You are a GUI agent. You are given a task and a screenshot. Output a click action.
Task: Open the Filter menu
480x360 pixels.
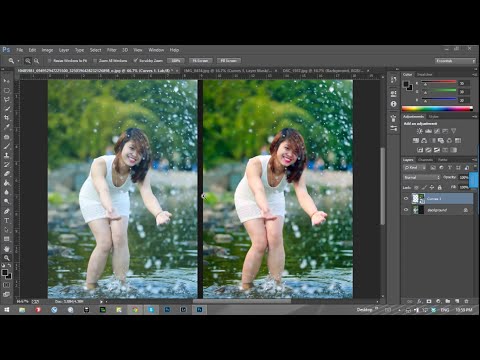click(x=112, y=50)
